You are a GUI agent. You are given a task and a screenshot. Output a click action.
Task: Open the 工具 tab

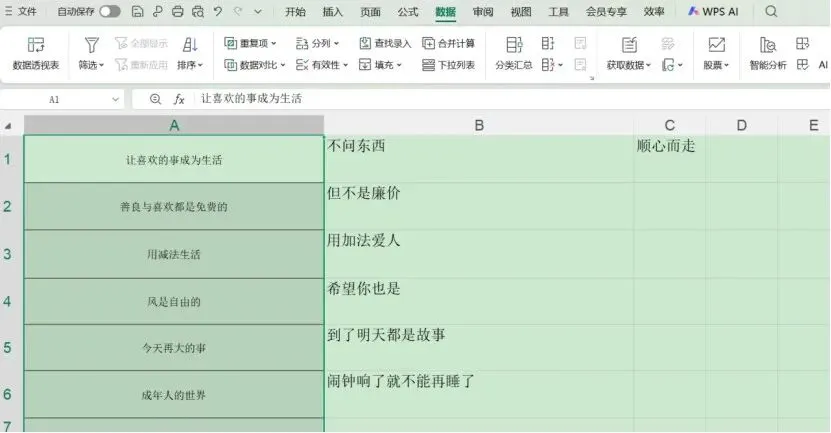coord(559,12)
